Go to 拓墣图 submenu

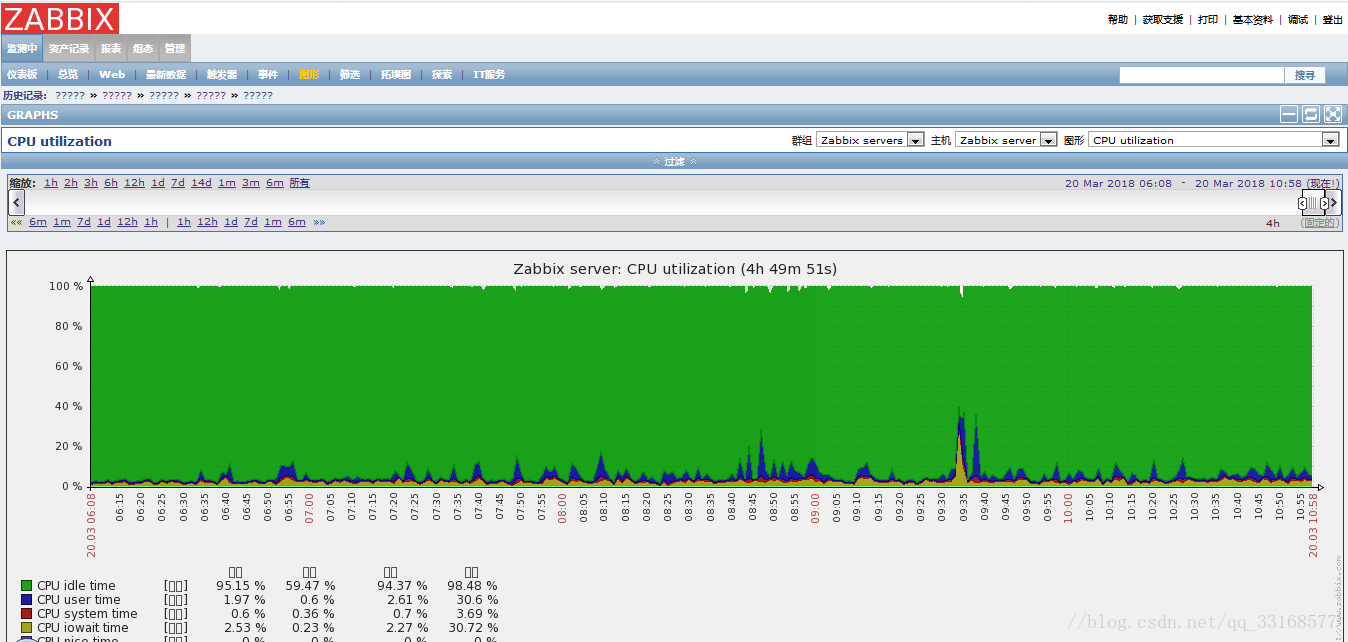[x=396, y=75]
